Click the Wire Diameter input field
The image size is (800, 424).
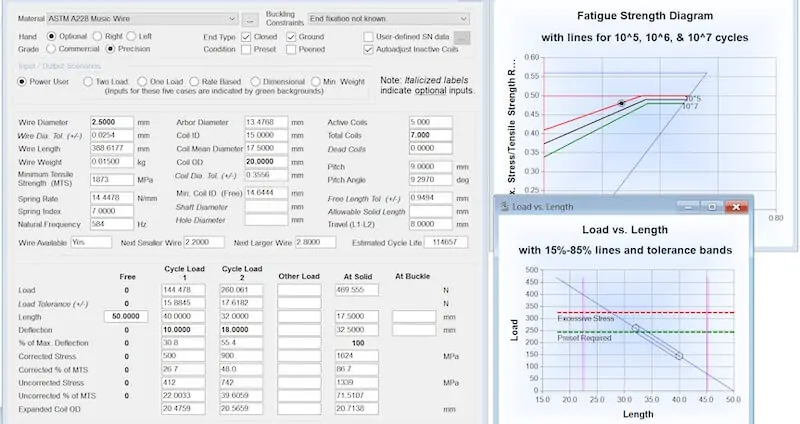click(113, 122)
